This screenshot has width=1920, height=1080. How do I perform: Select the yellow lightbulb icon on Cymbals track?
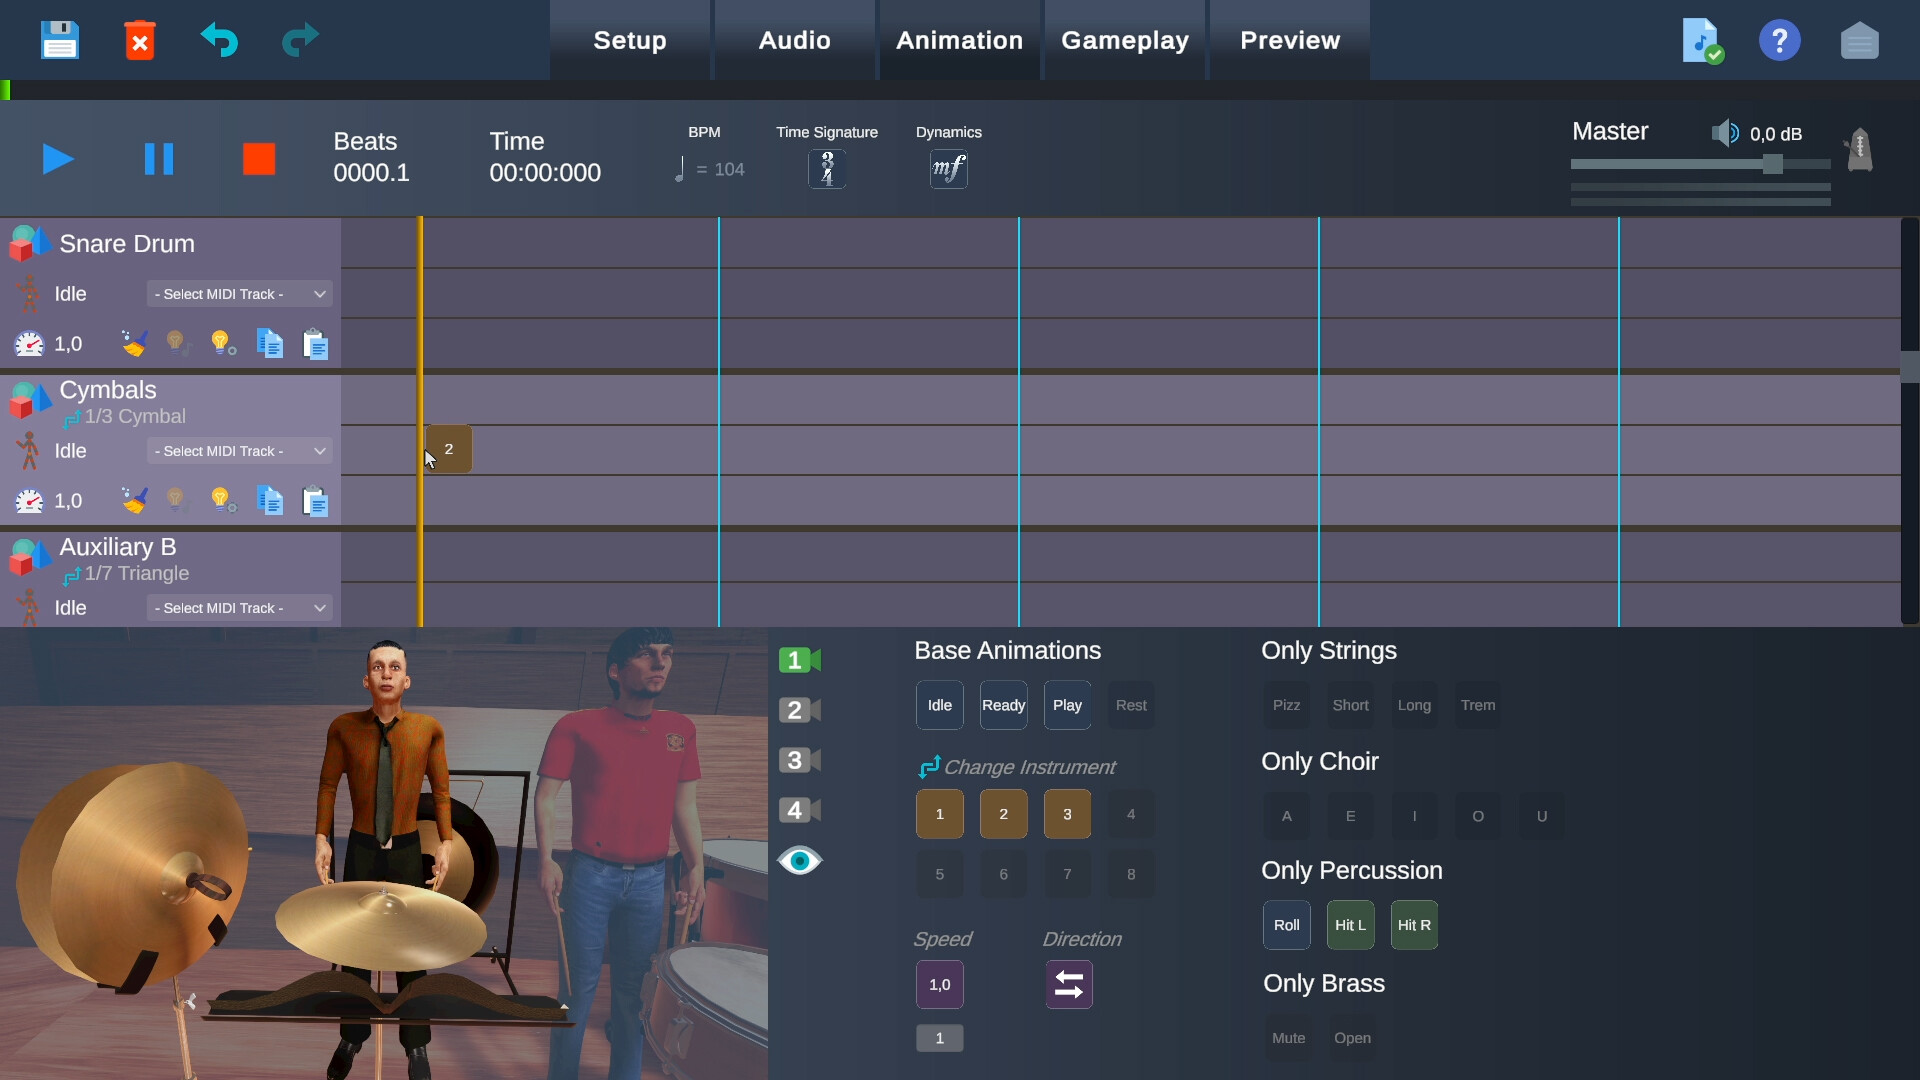pos(222,500)
